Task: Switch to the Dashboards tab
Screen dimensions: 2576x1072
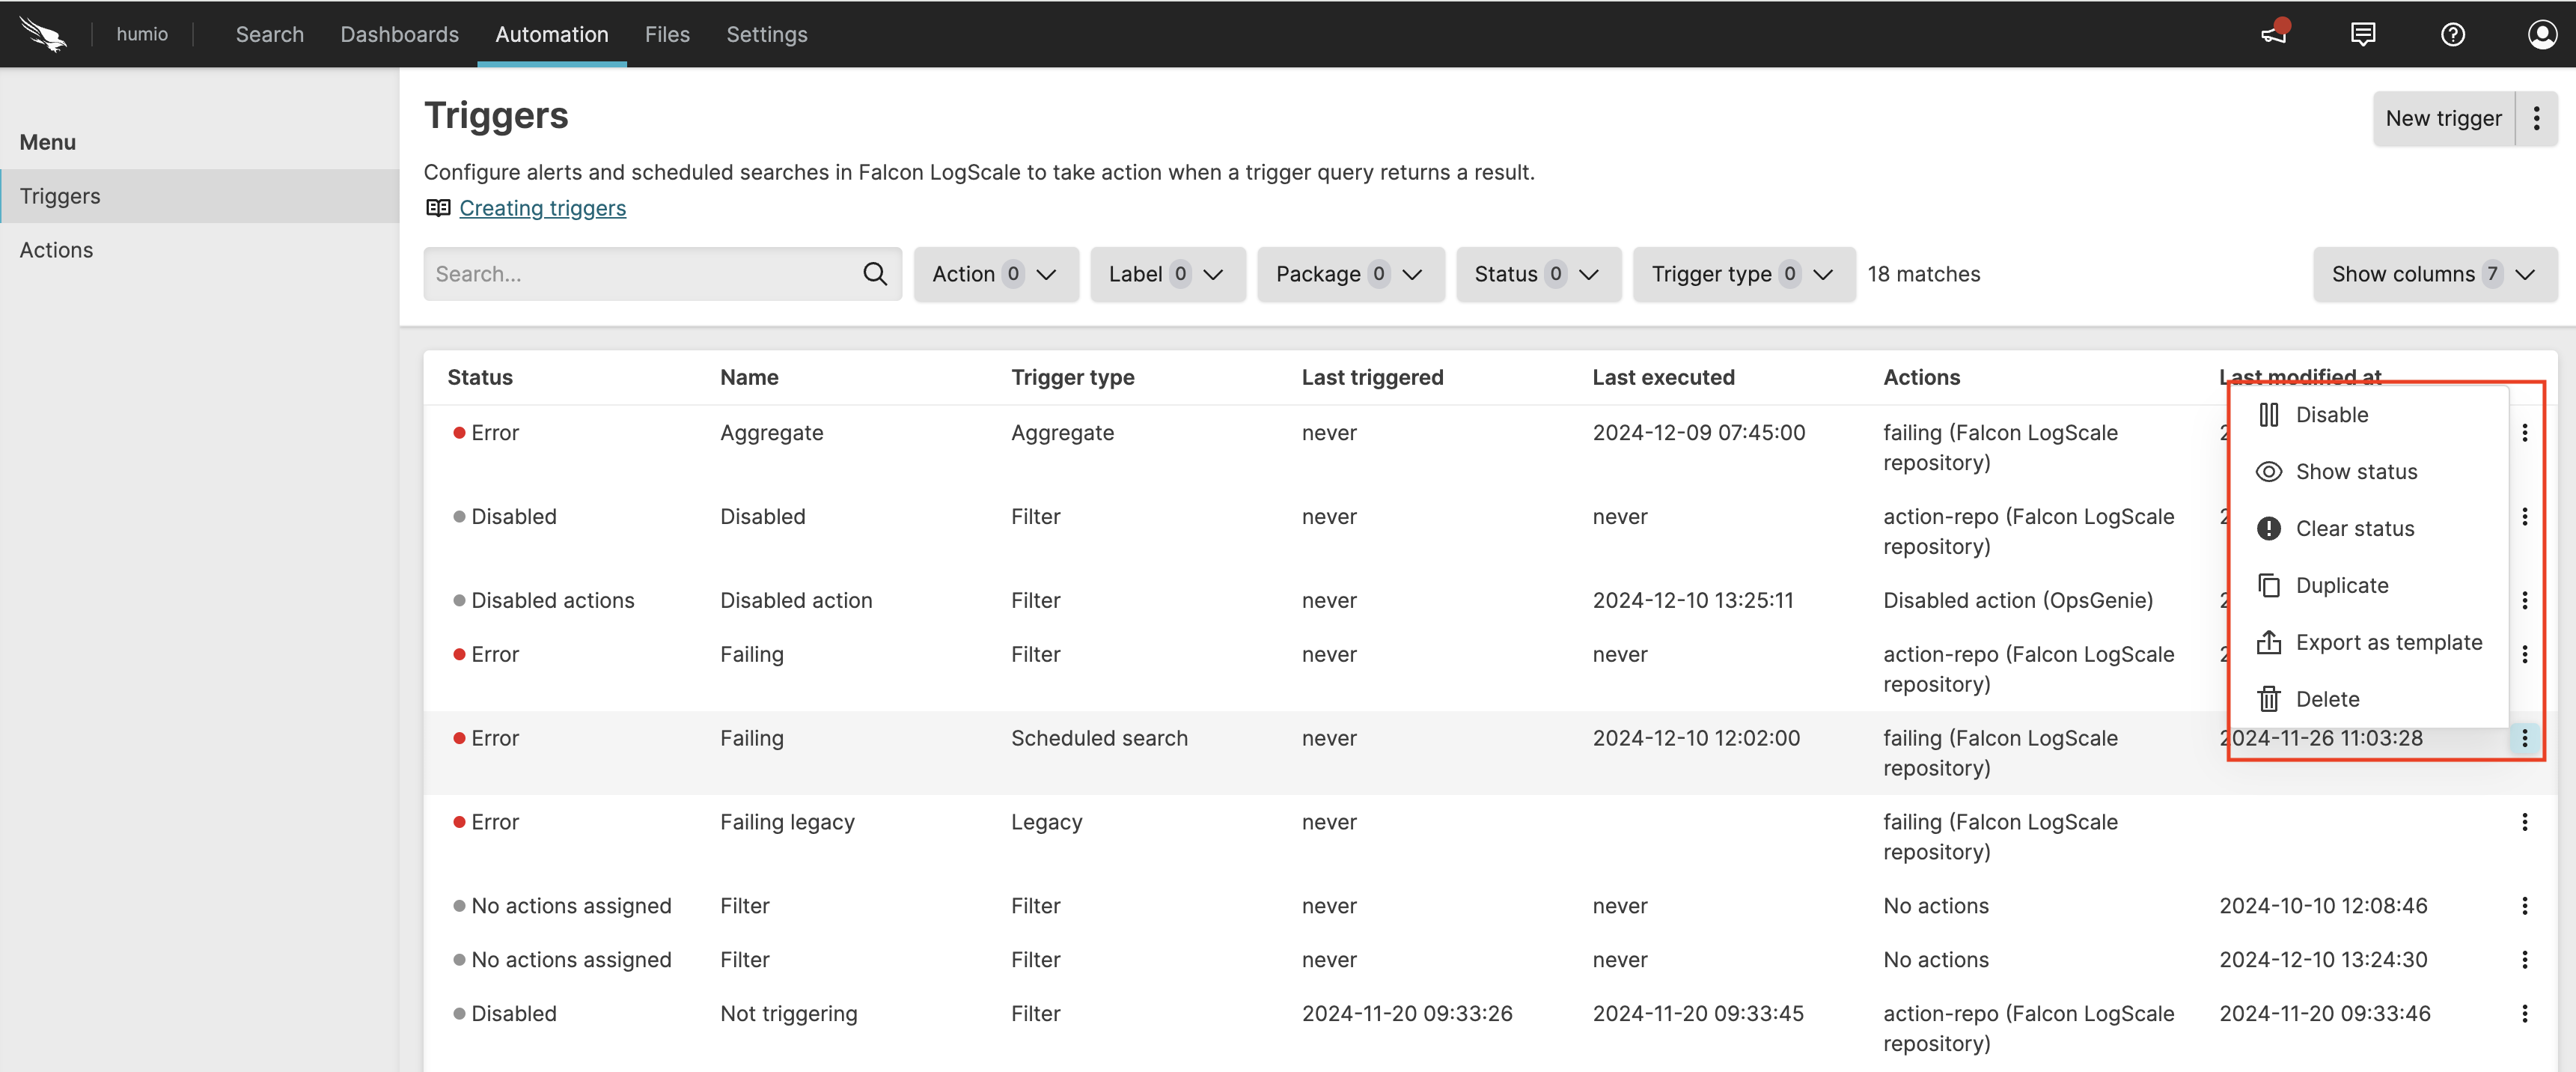Action: 399,34
